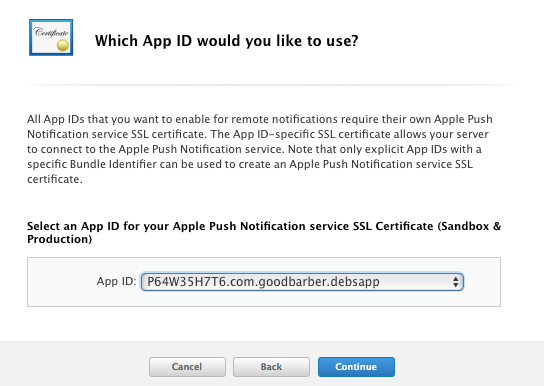This screenshot has width=544, height=386.
Task: Click the 'Select an App ID' section heading
Action: tap(264, 232)
